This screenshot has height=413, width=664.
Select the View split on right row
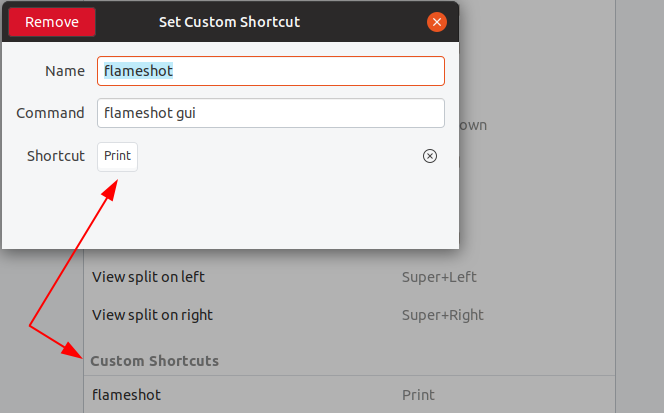[349, 315]
